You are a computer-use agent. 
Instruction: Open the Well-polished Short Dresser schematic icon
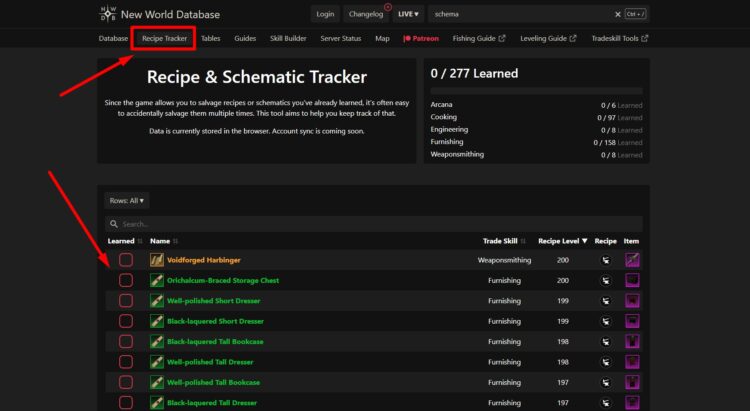click(x=156, y=300)
